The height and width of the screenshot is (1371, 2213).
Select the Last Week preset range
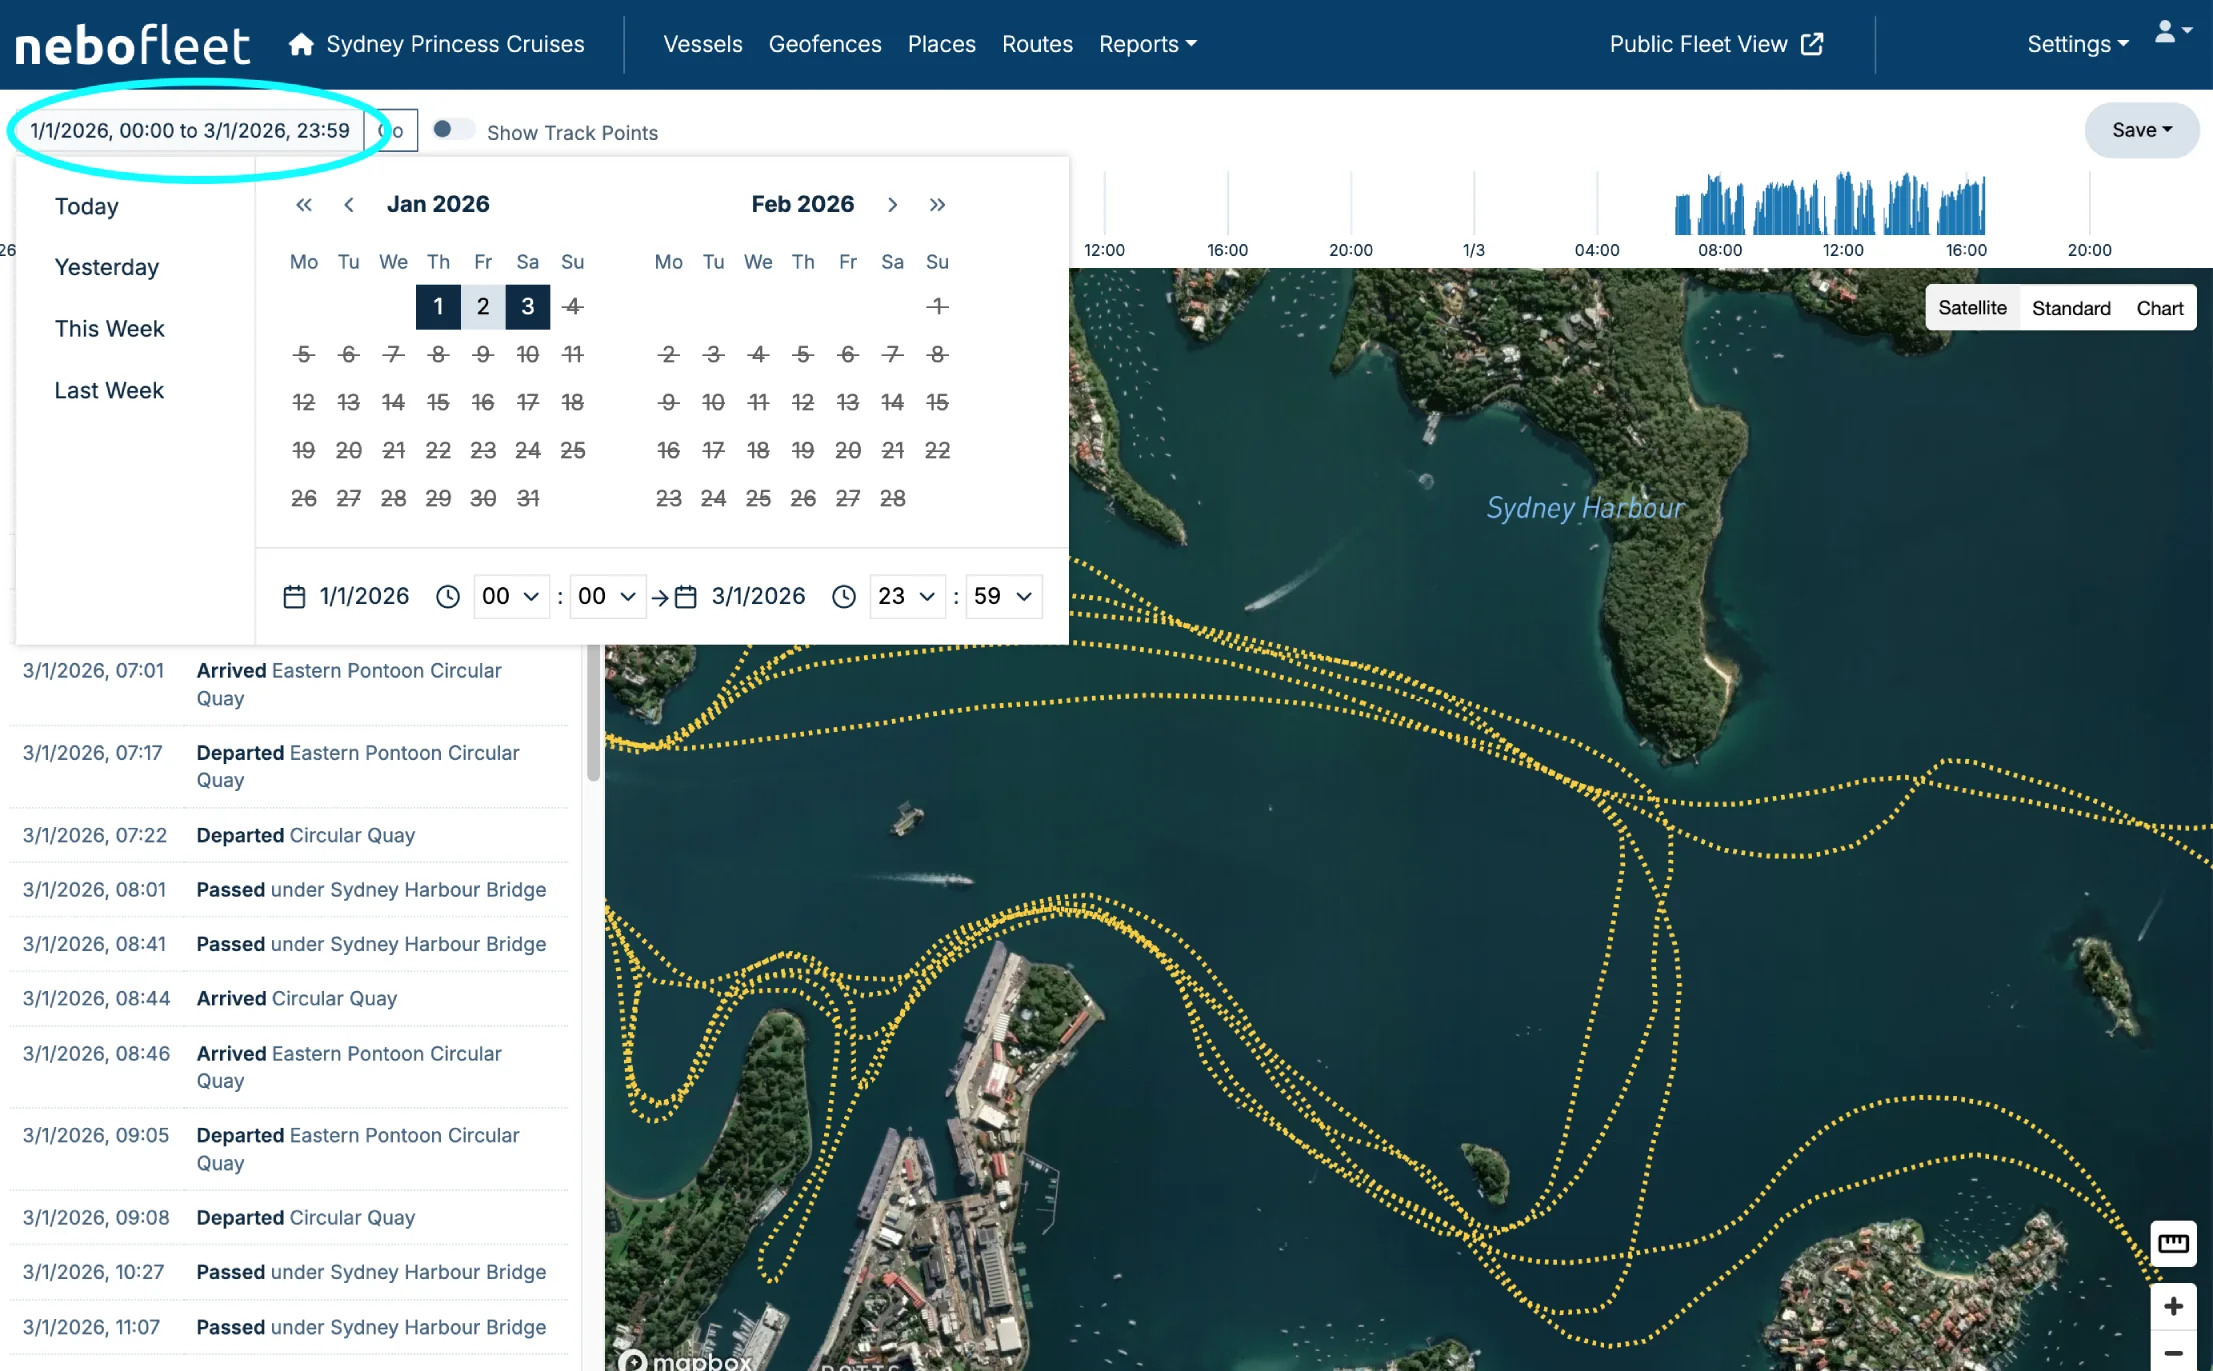tap(109, 391)
